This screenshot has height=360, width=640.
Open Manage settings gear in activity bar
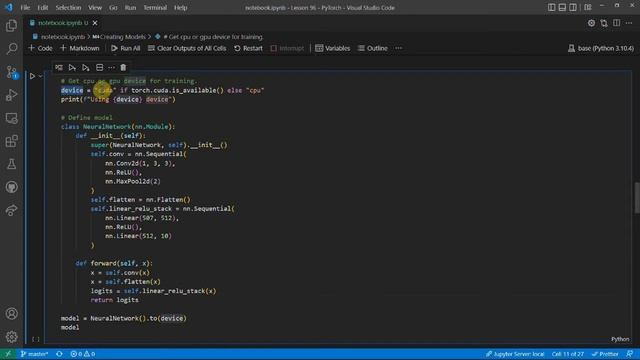(11, 337)
